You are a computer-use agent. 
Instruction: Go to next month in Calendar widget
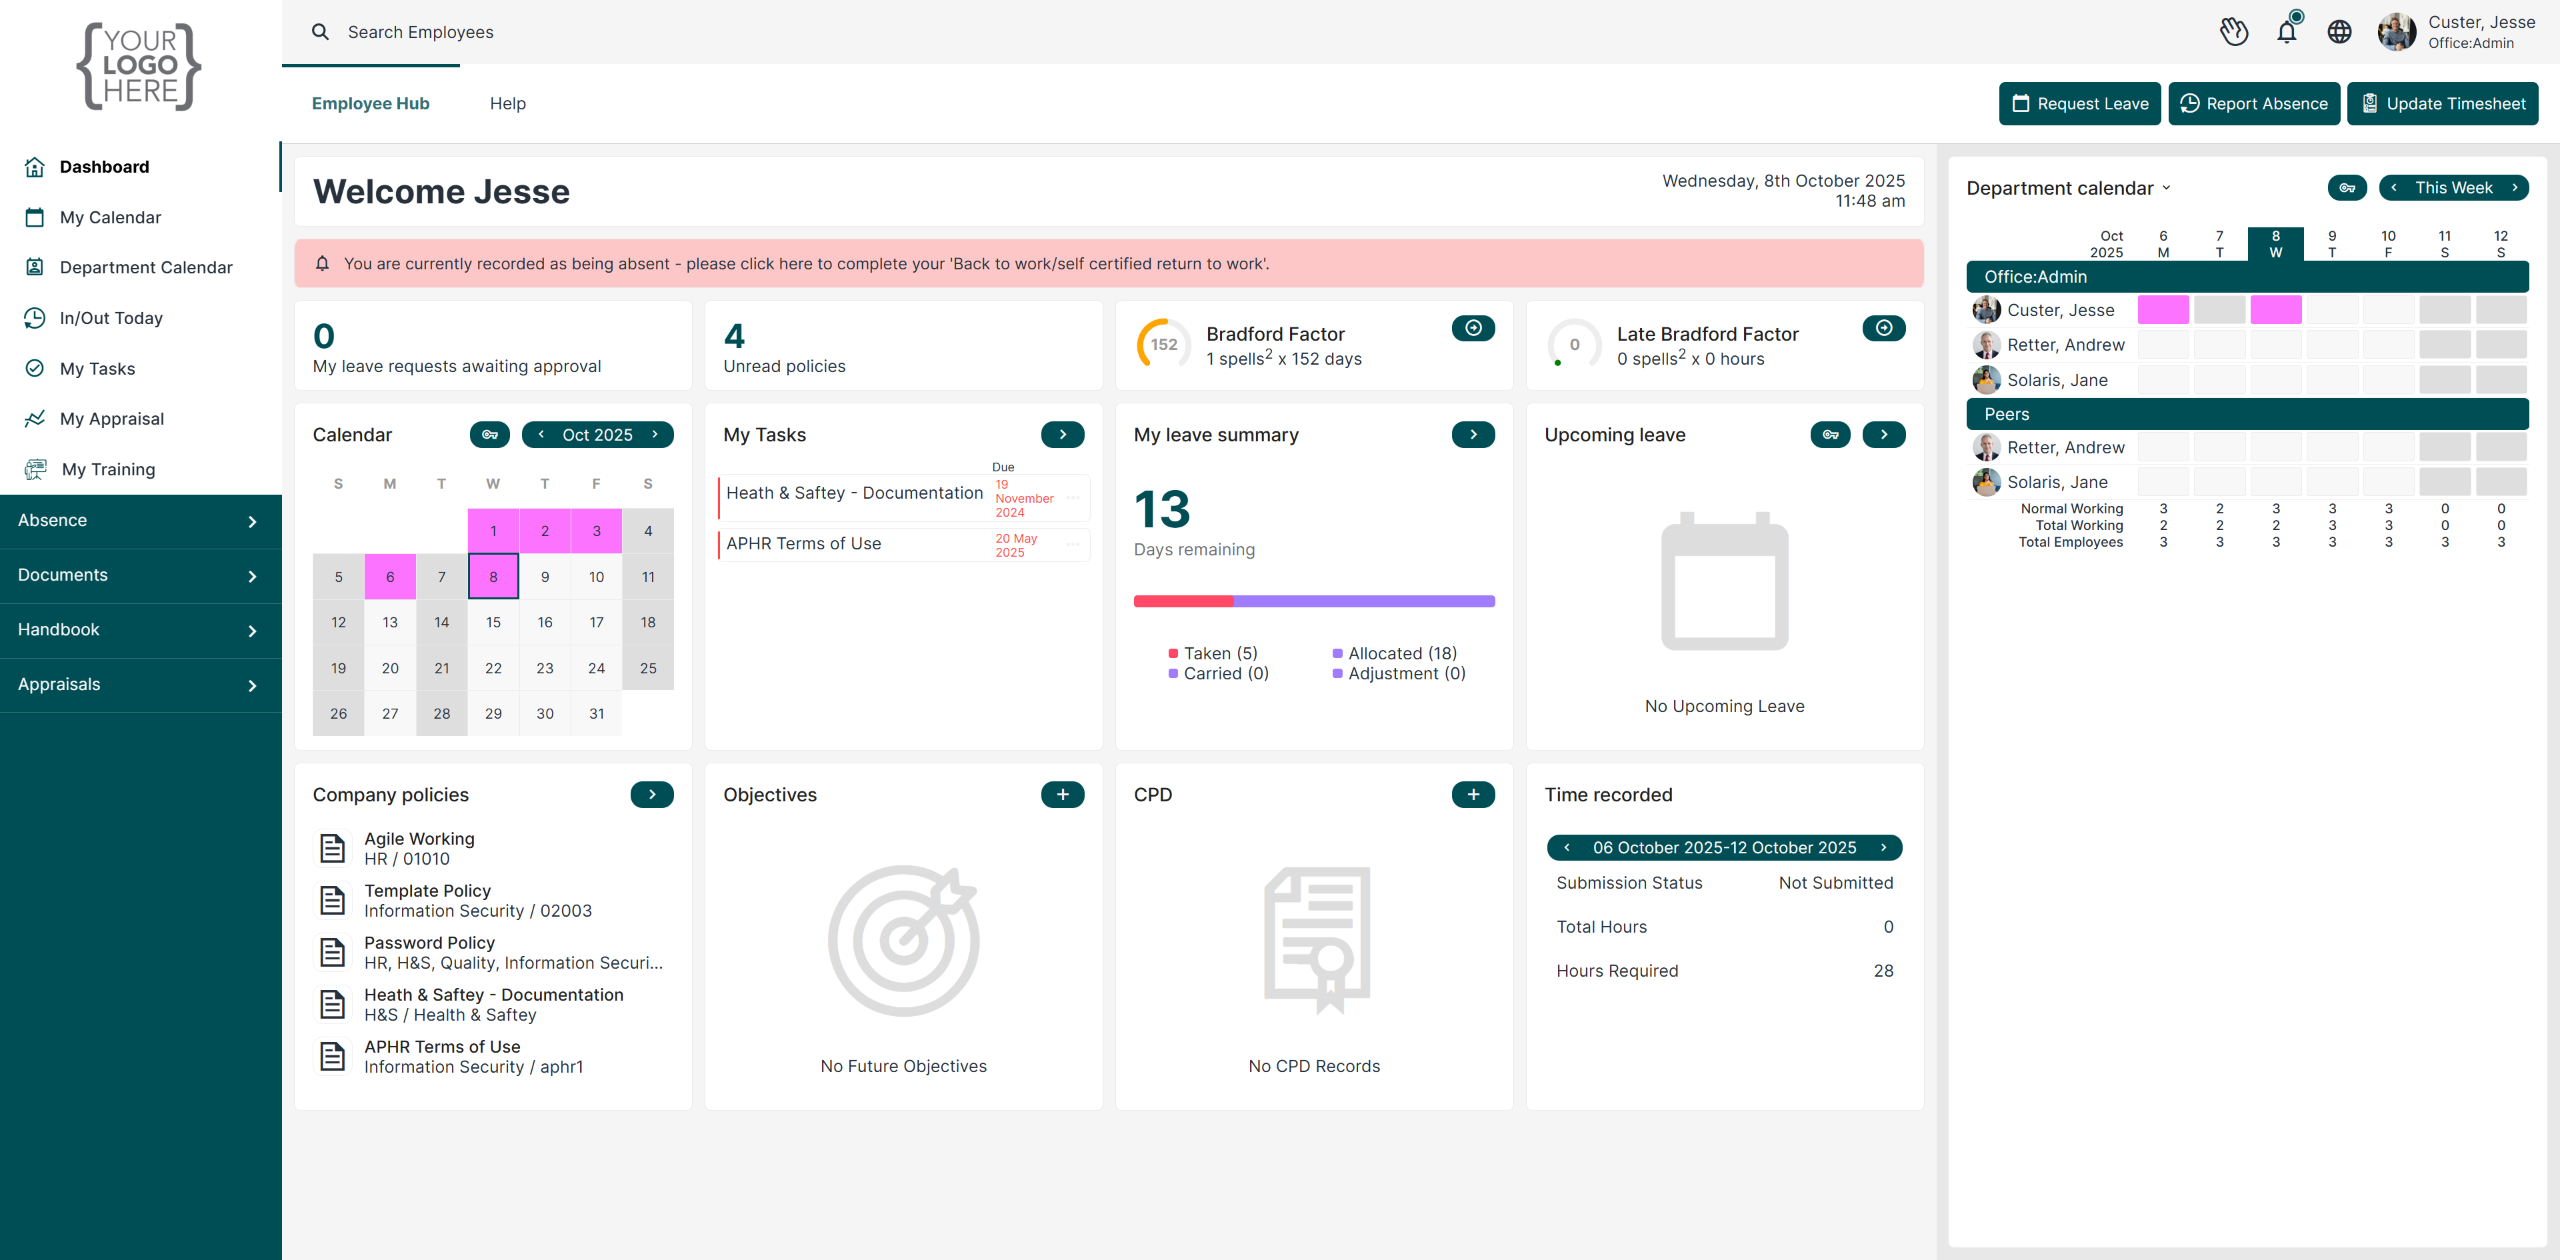pos(656,435)
